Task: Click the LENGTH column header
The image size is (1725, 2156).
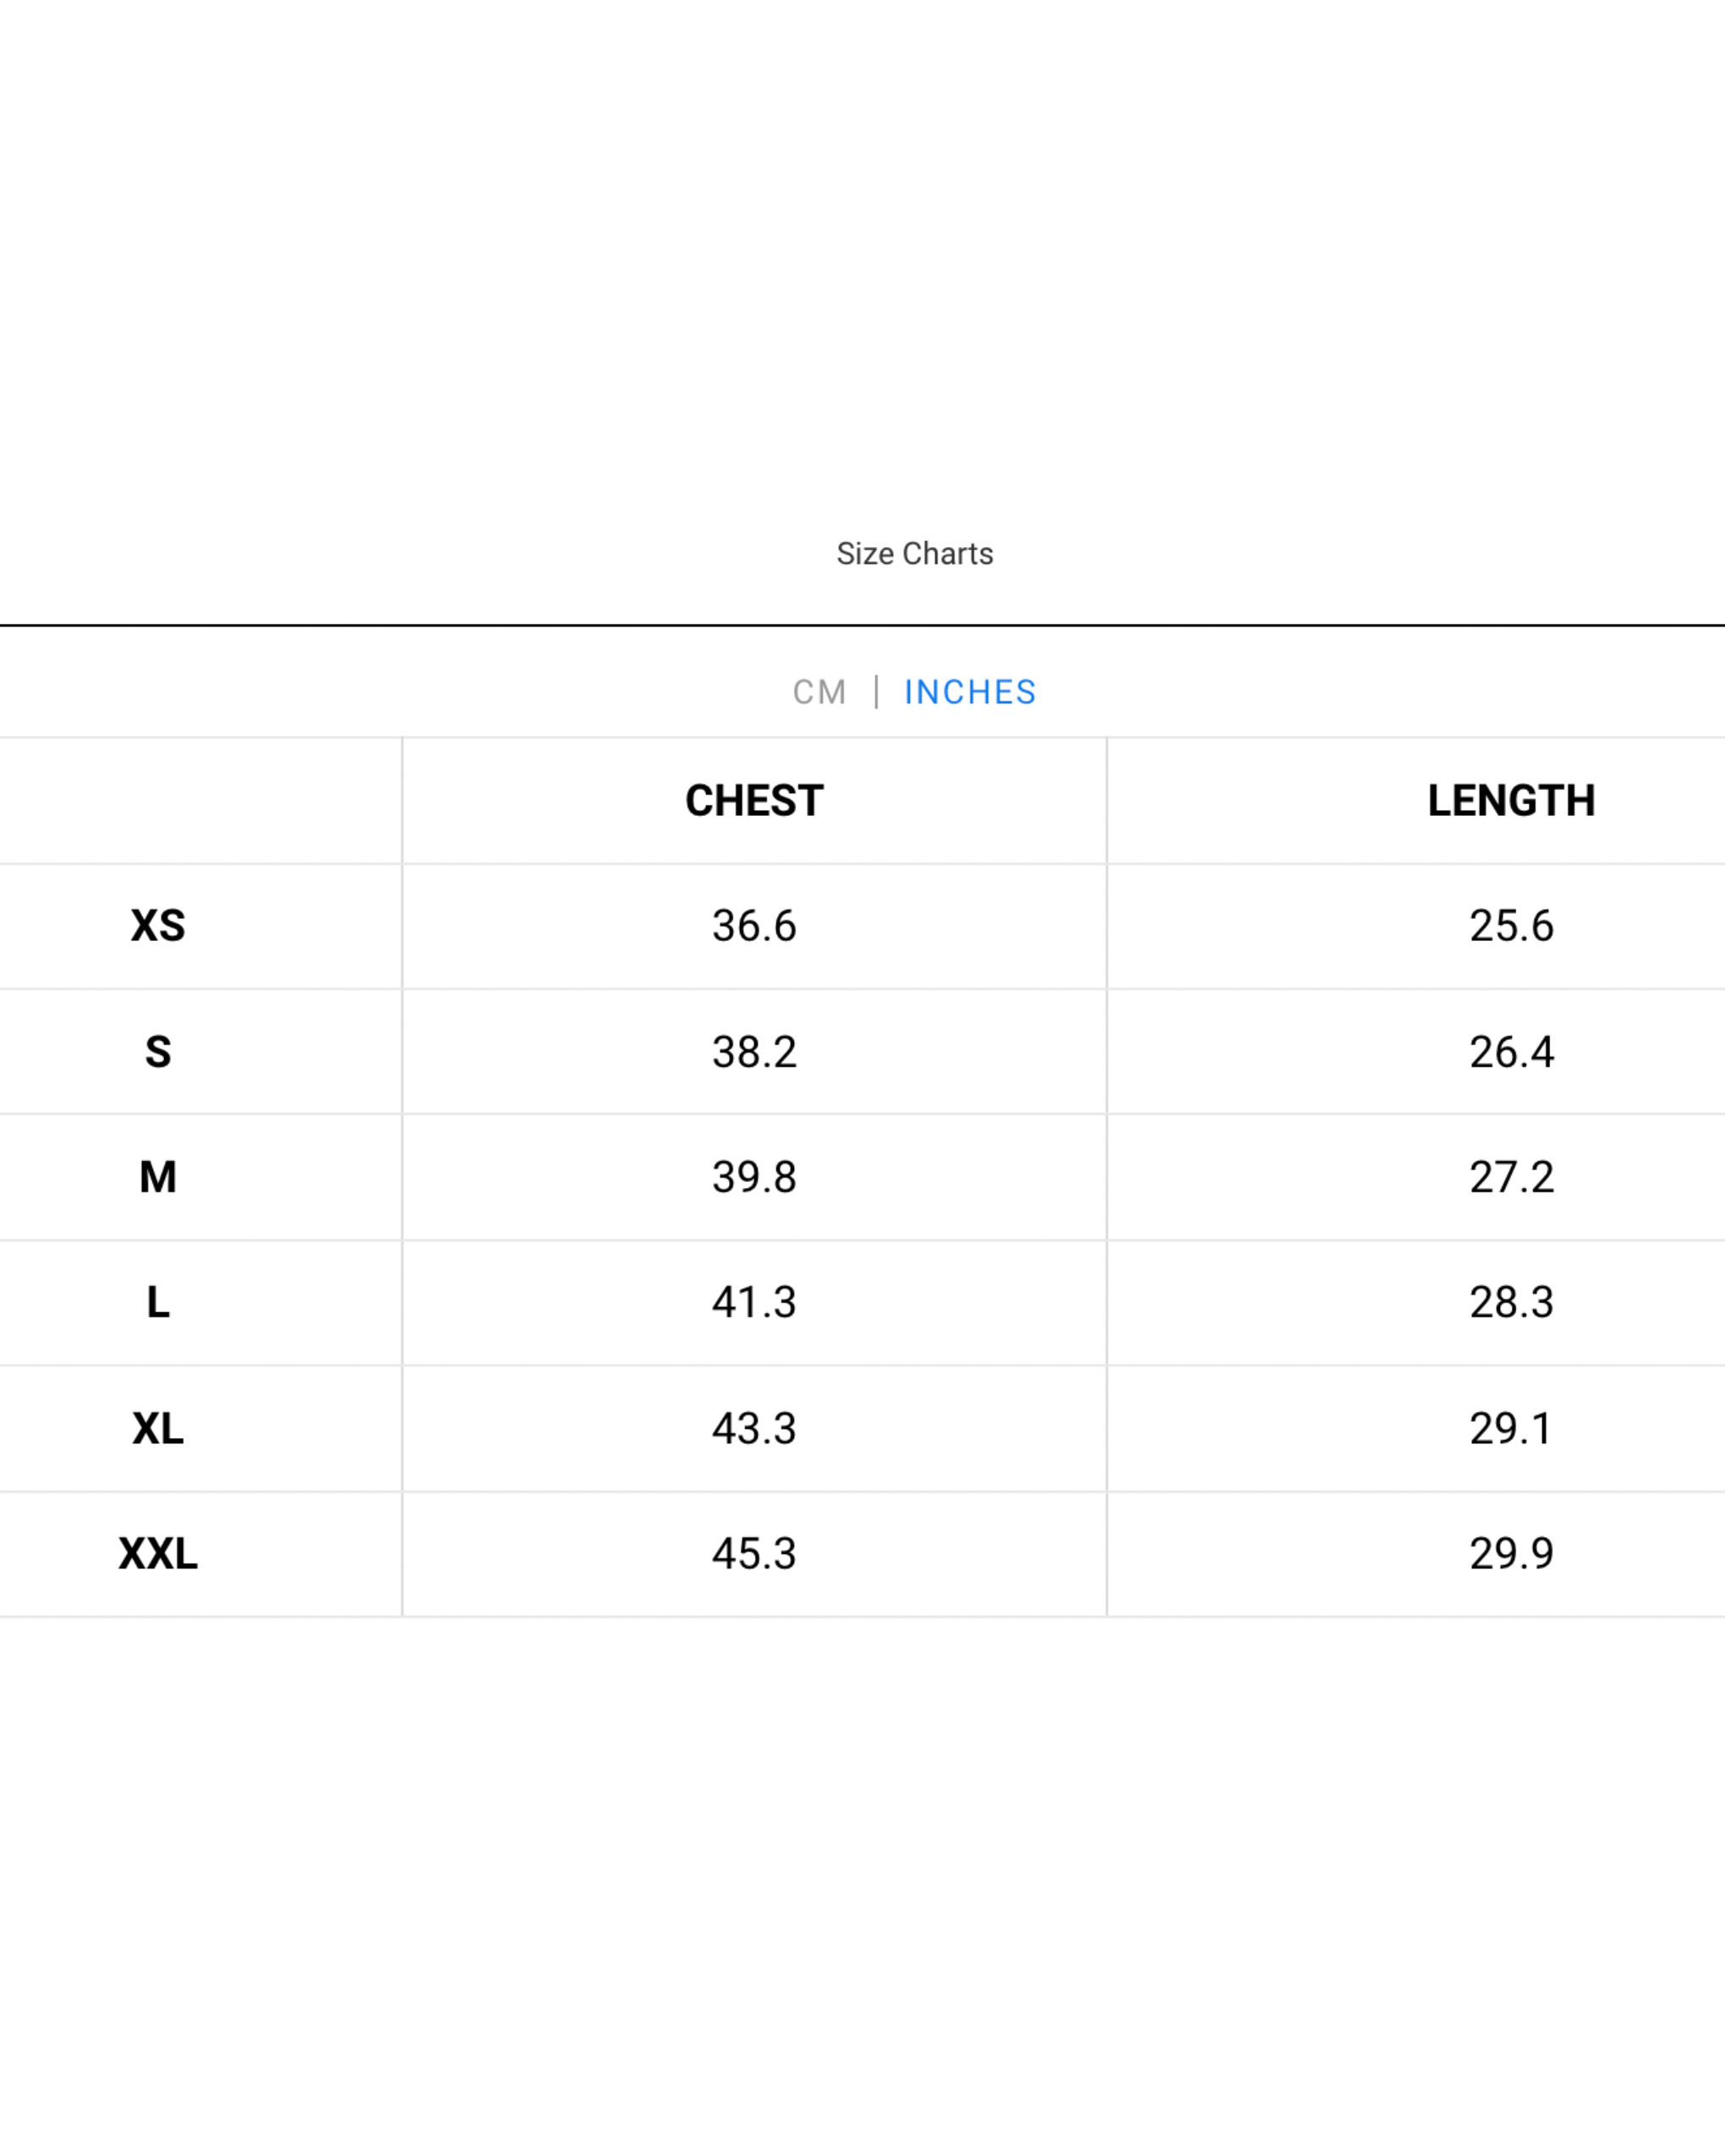Action: pyautogui.click(x=1511, y=800)
